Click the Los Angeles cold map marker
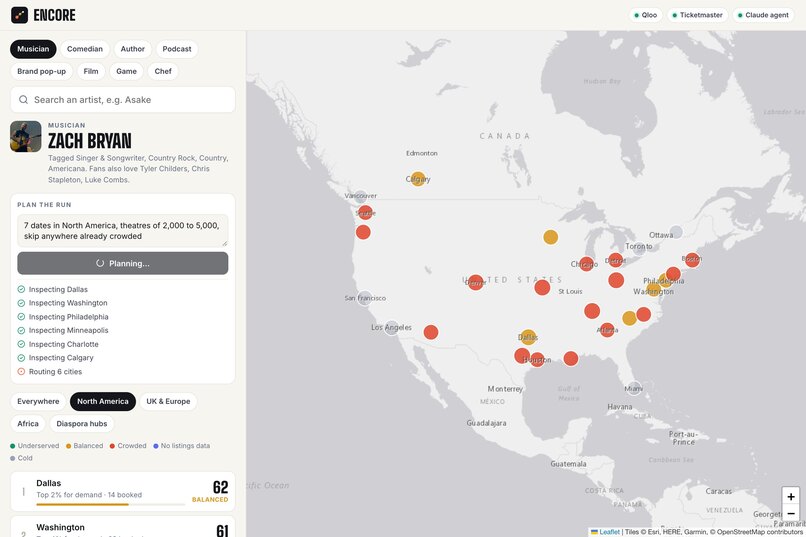Viewport: 806px width, 537px height. [392, 328]
